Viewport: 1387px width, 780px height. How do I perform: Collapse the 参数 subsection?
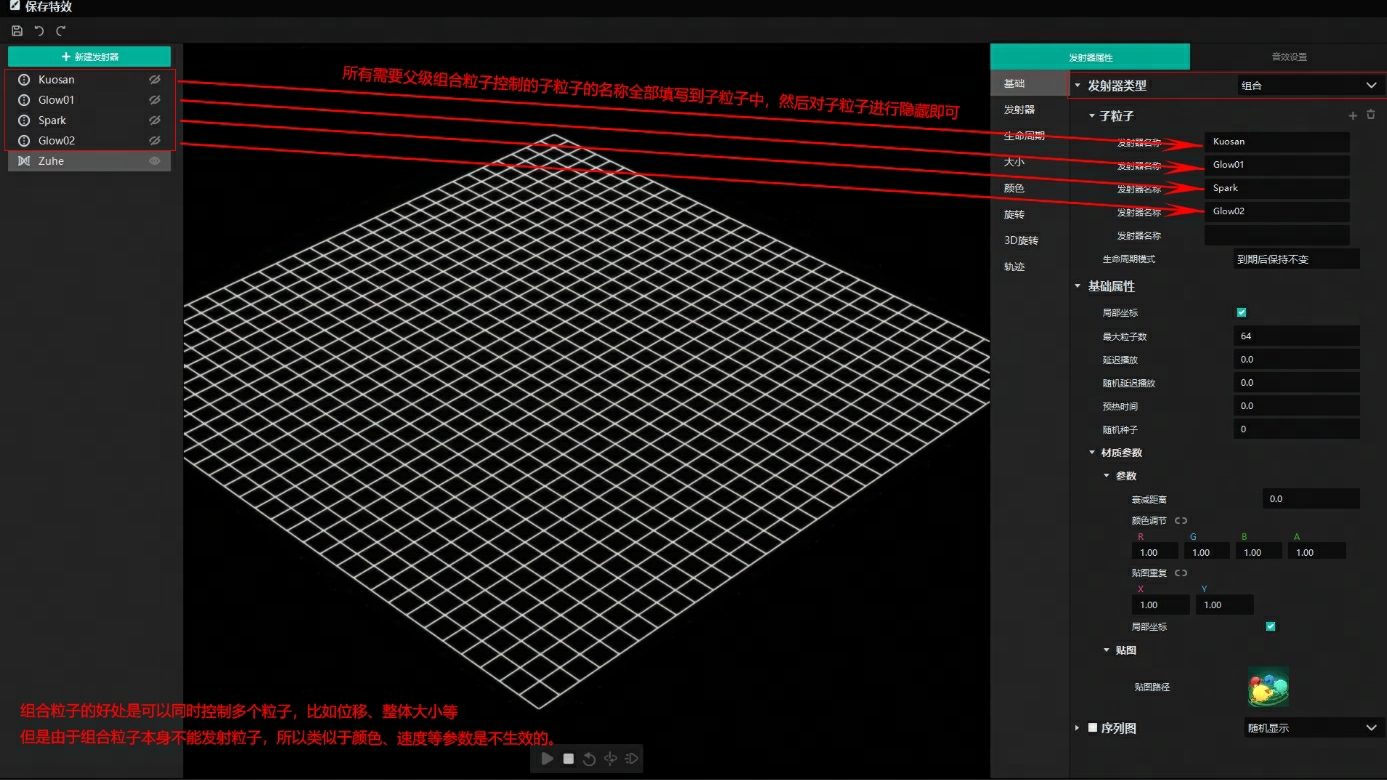[1106, 476]
